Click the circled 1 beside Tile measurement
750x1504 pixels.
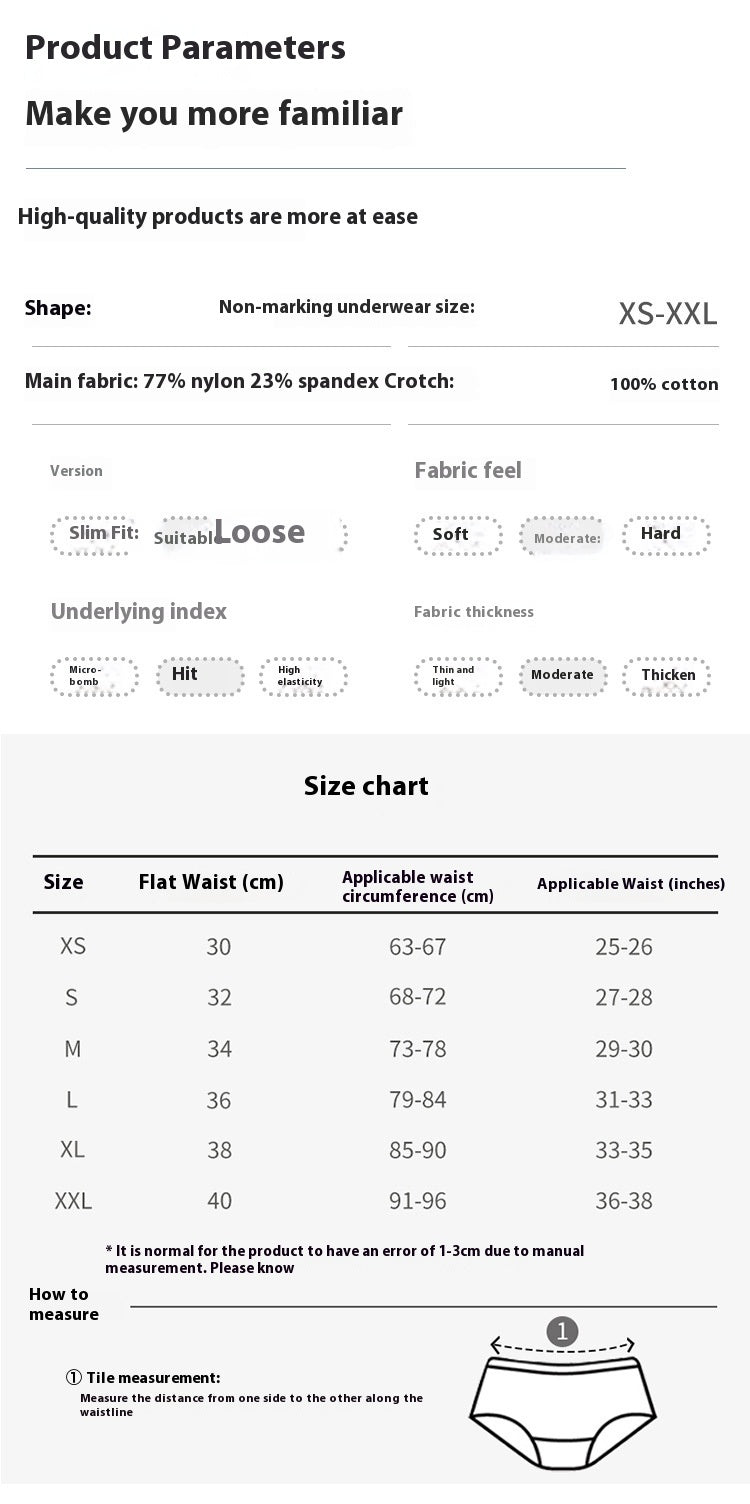[x=73, y=1378]
